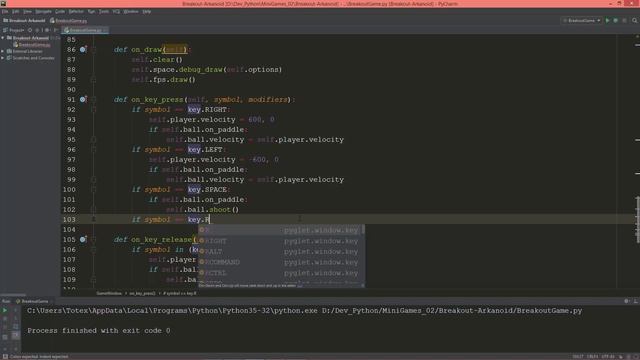Click the Run panel title label
This screenshot has height=360, width=640.
coord(6,301)
